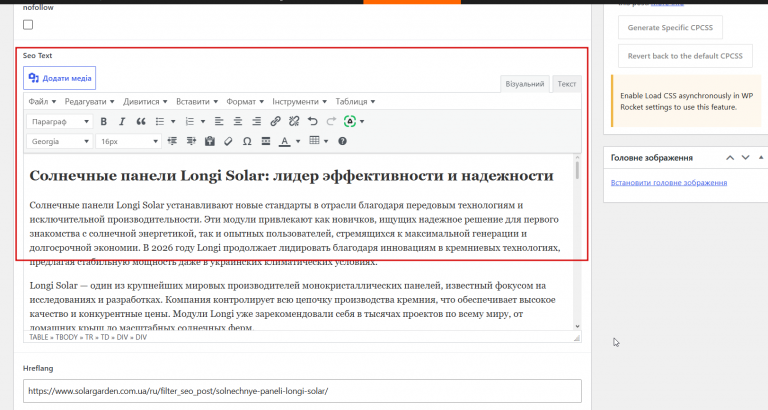Screen dimensions: 768x410
Task: Toggle paste as text mode
Action: pos(210,141)
